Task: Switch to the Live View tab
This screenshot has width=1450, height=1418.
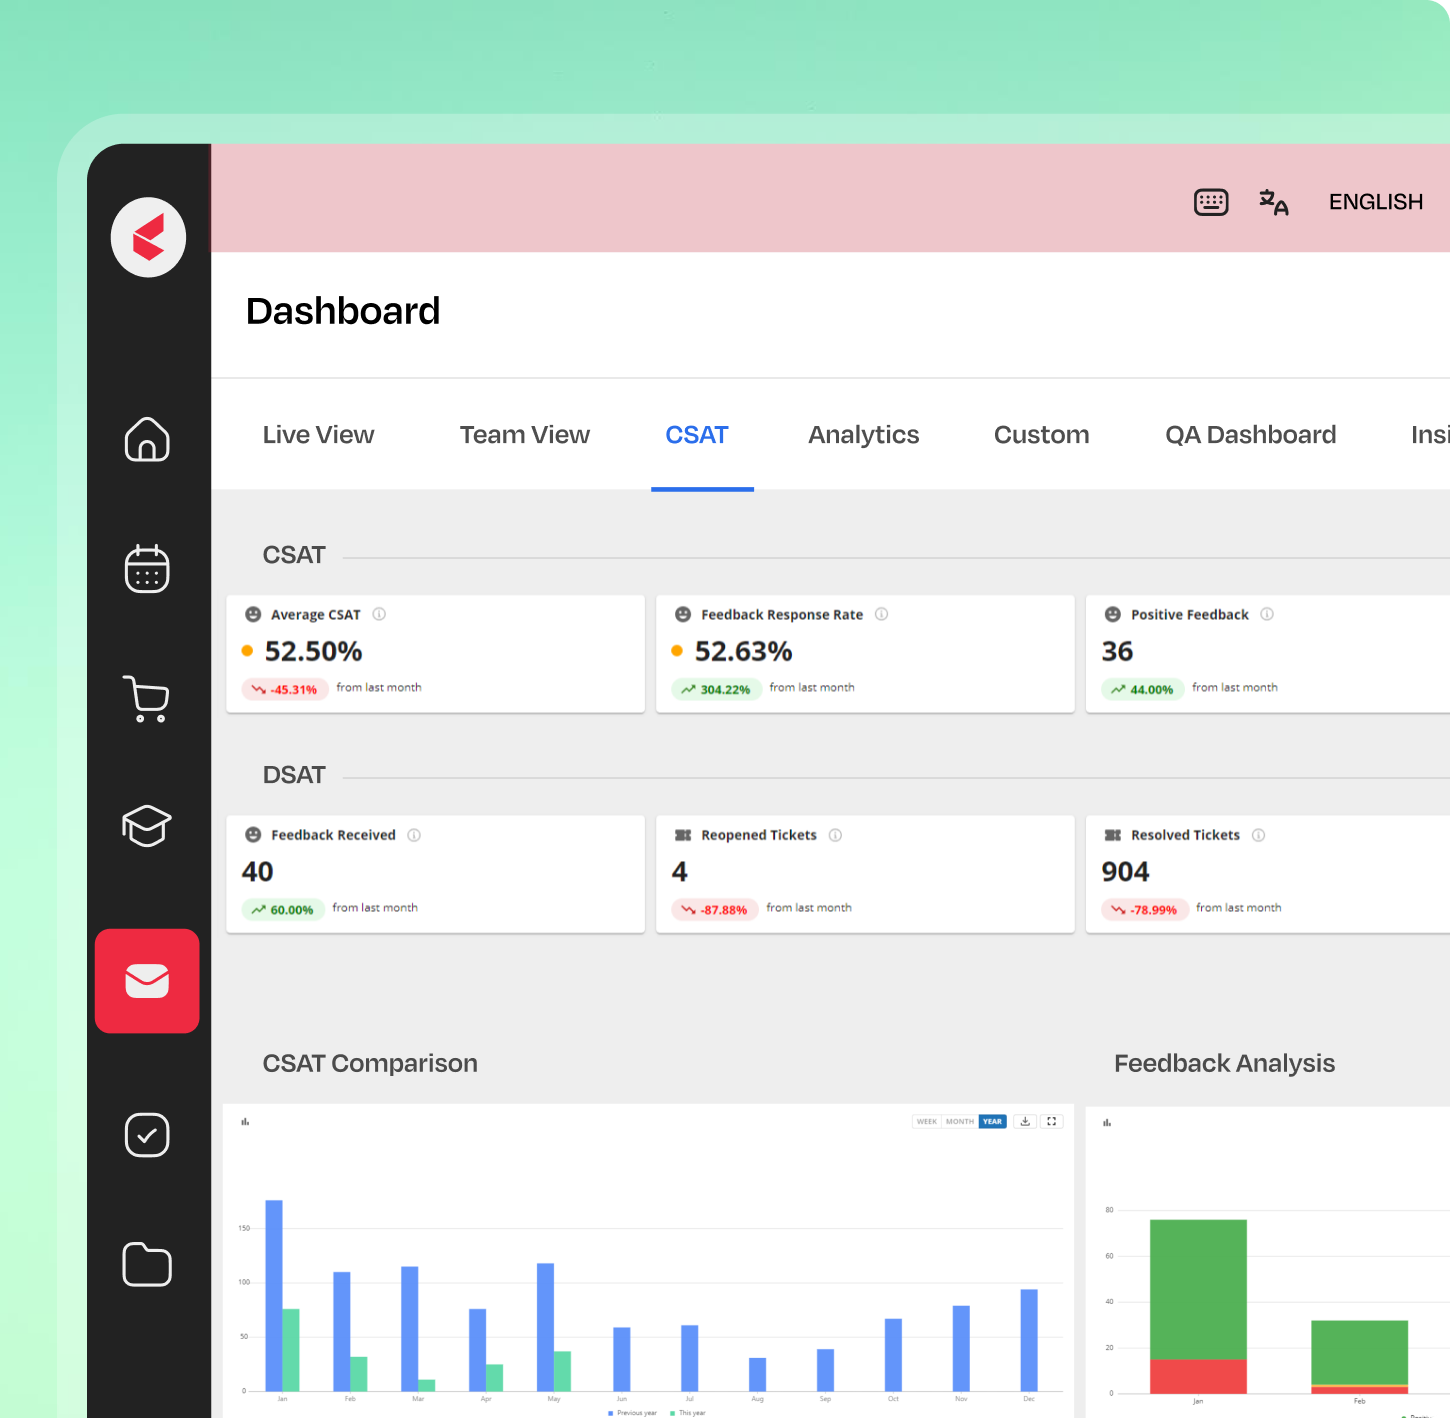Action: click(318, 435)
